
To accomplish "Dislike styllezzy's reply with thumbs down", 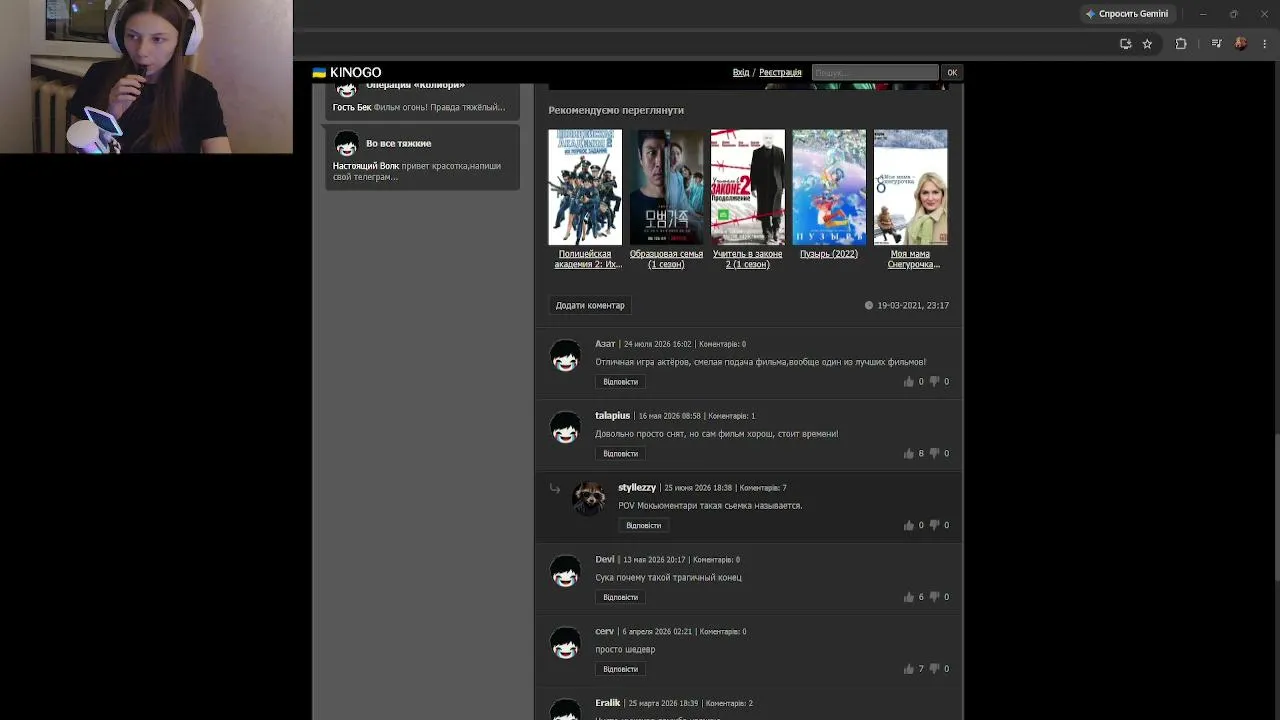I will (934, 526).
